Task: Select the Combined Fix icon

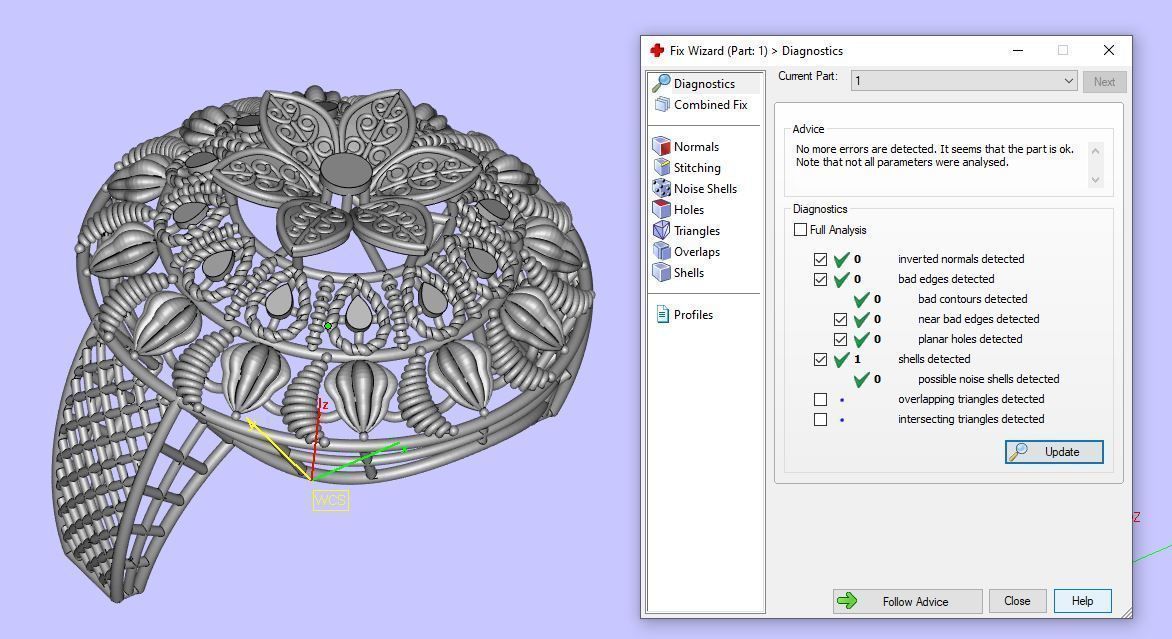Action: pos(661,105)
